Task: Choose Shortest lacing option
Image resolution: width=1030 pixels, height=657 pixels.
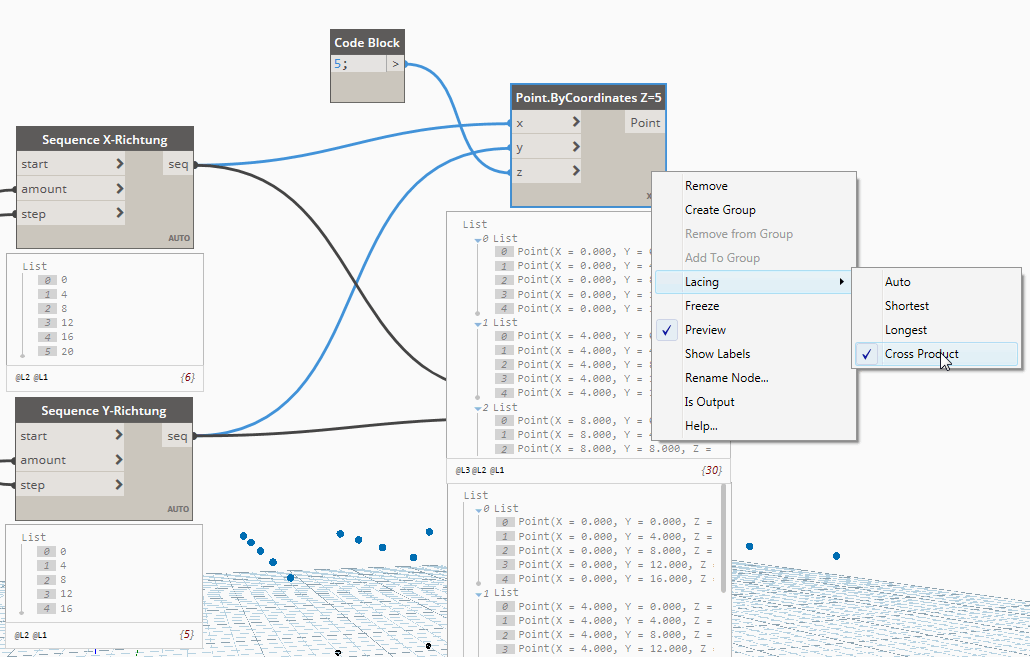Action: [x=906, y=306]
